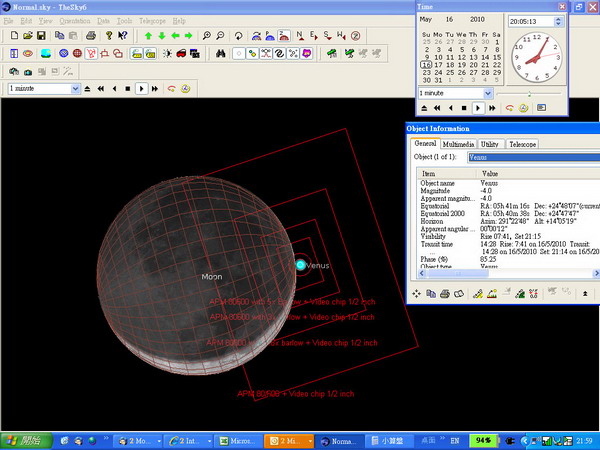Open the time step dropdown in main toolbar

(x=75, y=88)
